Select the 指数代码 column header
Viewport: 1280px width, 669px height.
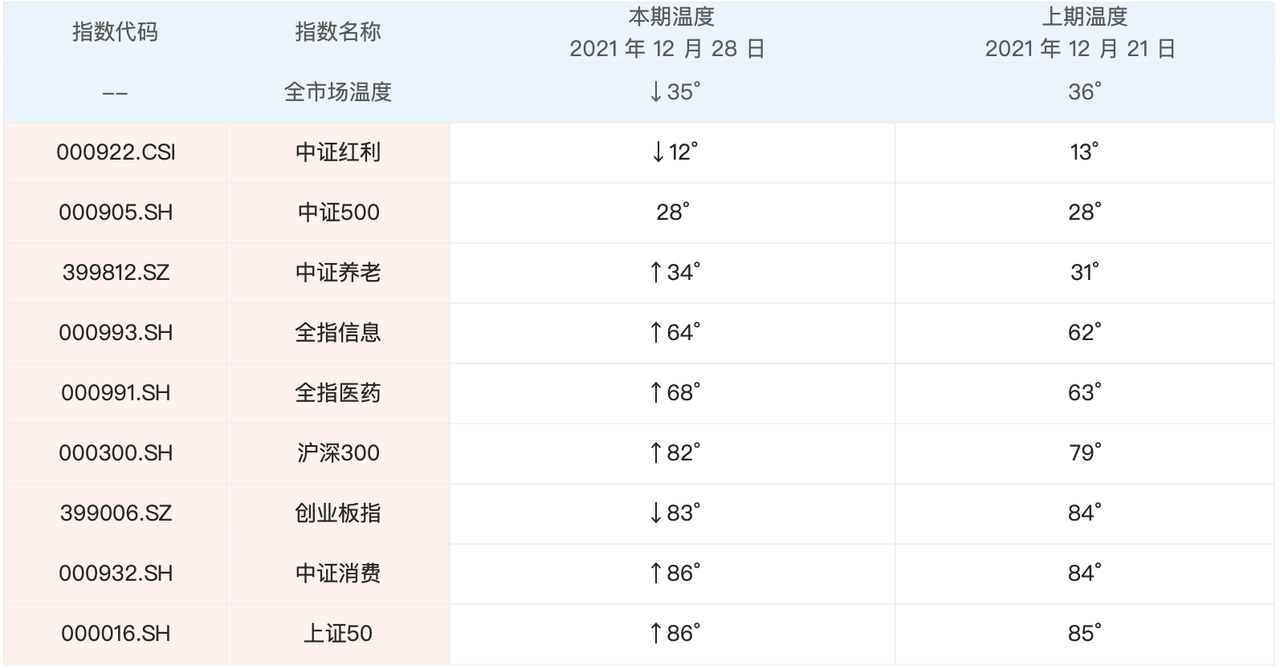pyautogui.click(x=115, y=32)
